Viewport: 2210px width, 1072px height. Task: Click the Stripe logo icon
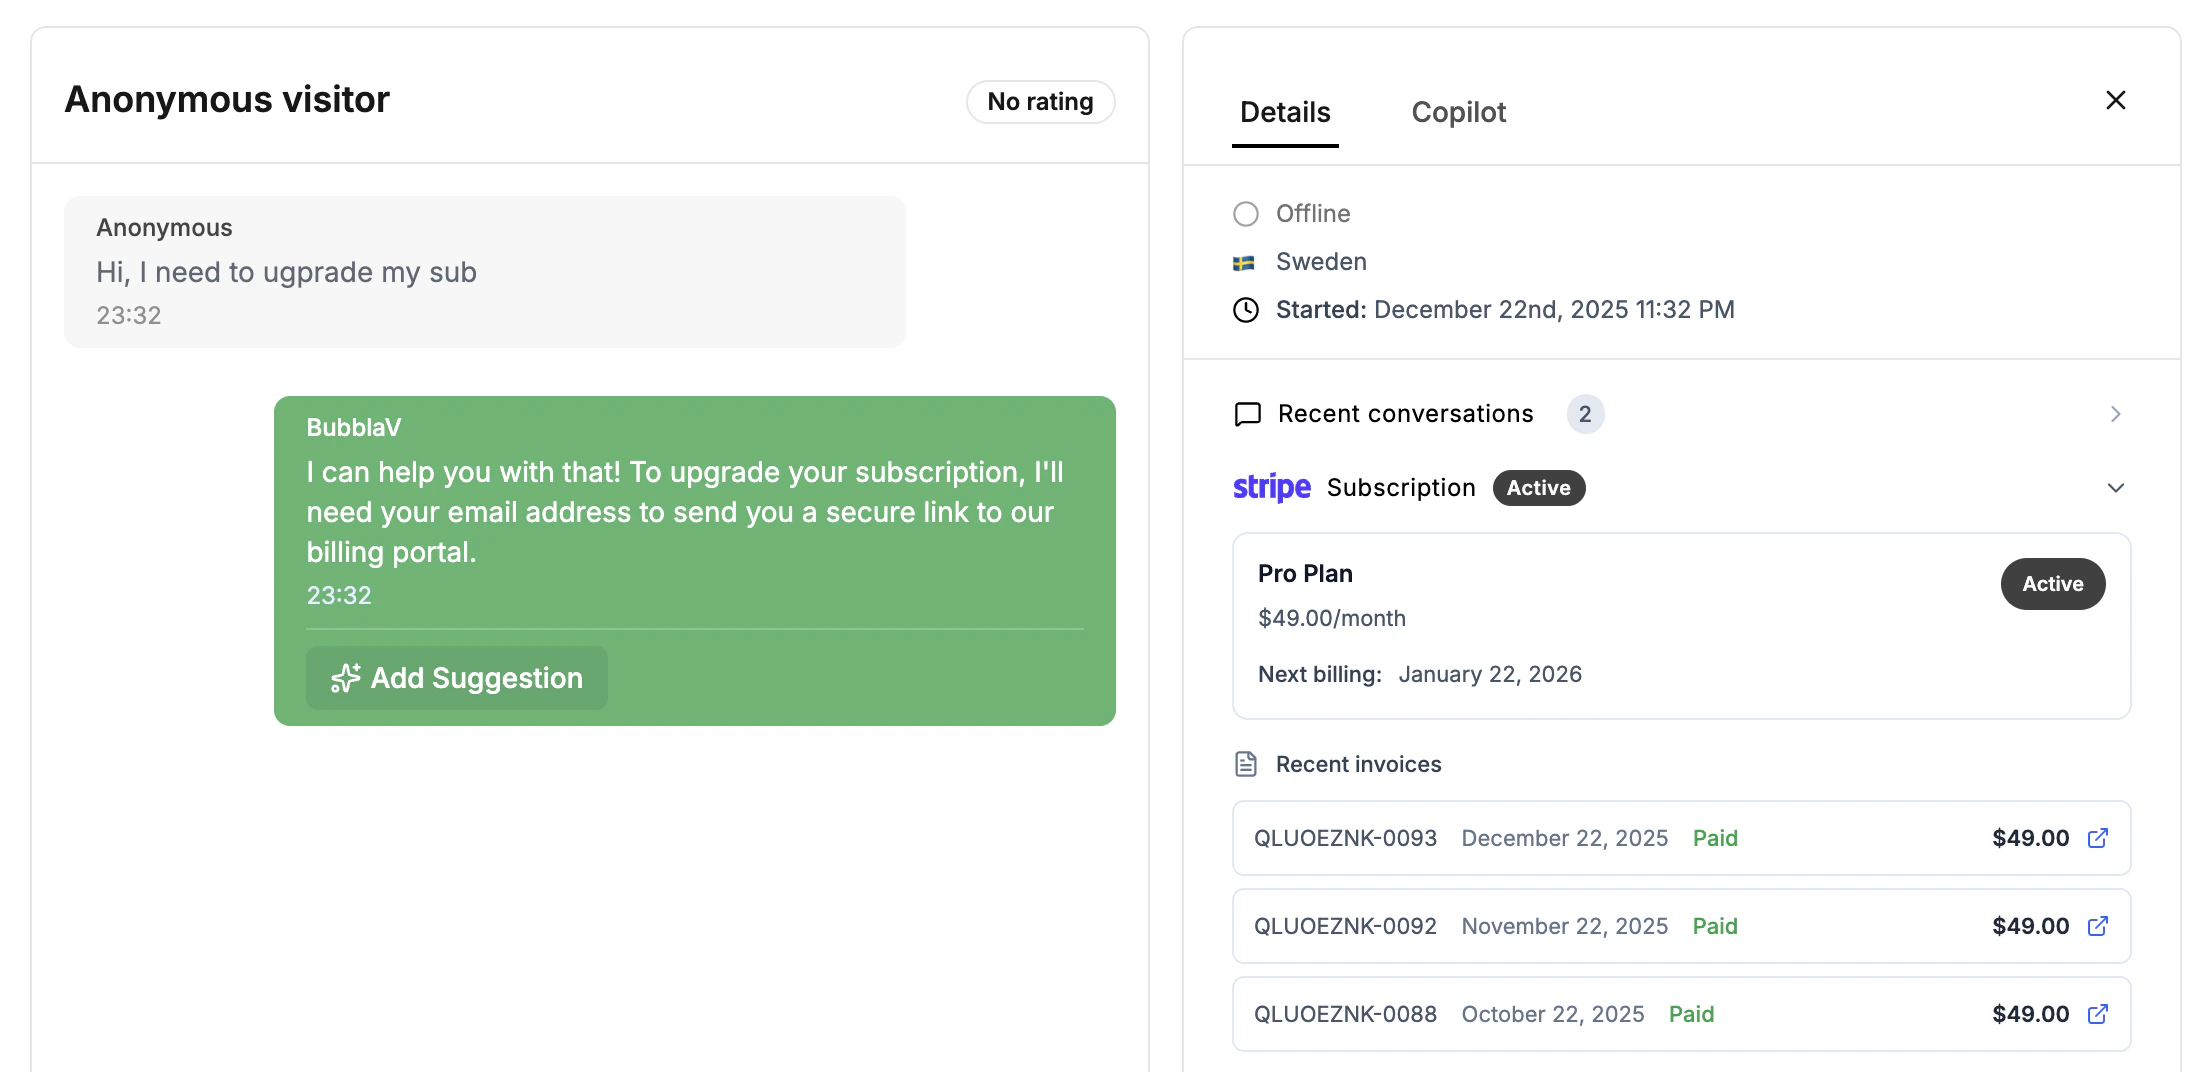click(x=1271, y=487)
